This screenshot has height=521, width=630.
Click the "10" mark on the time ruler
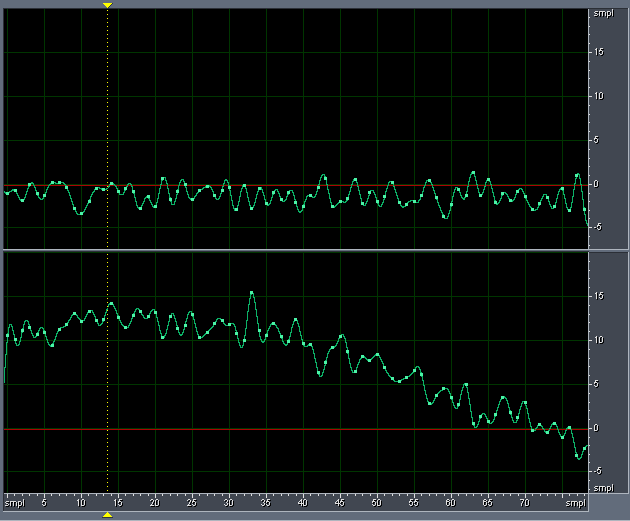pyautogui.click(x=81, y=503)
